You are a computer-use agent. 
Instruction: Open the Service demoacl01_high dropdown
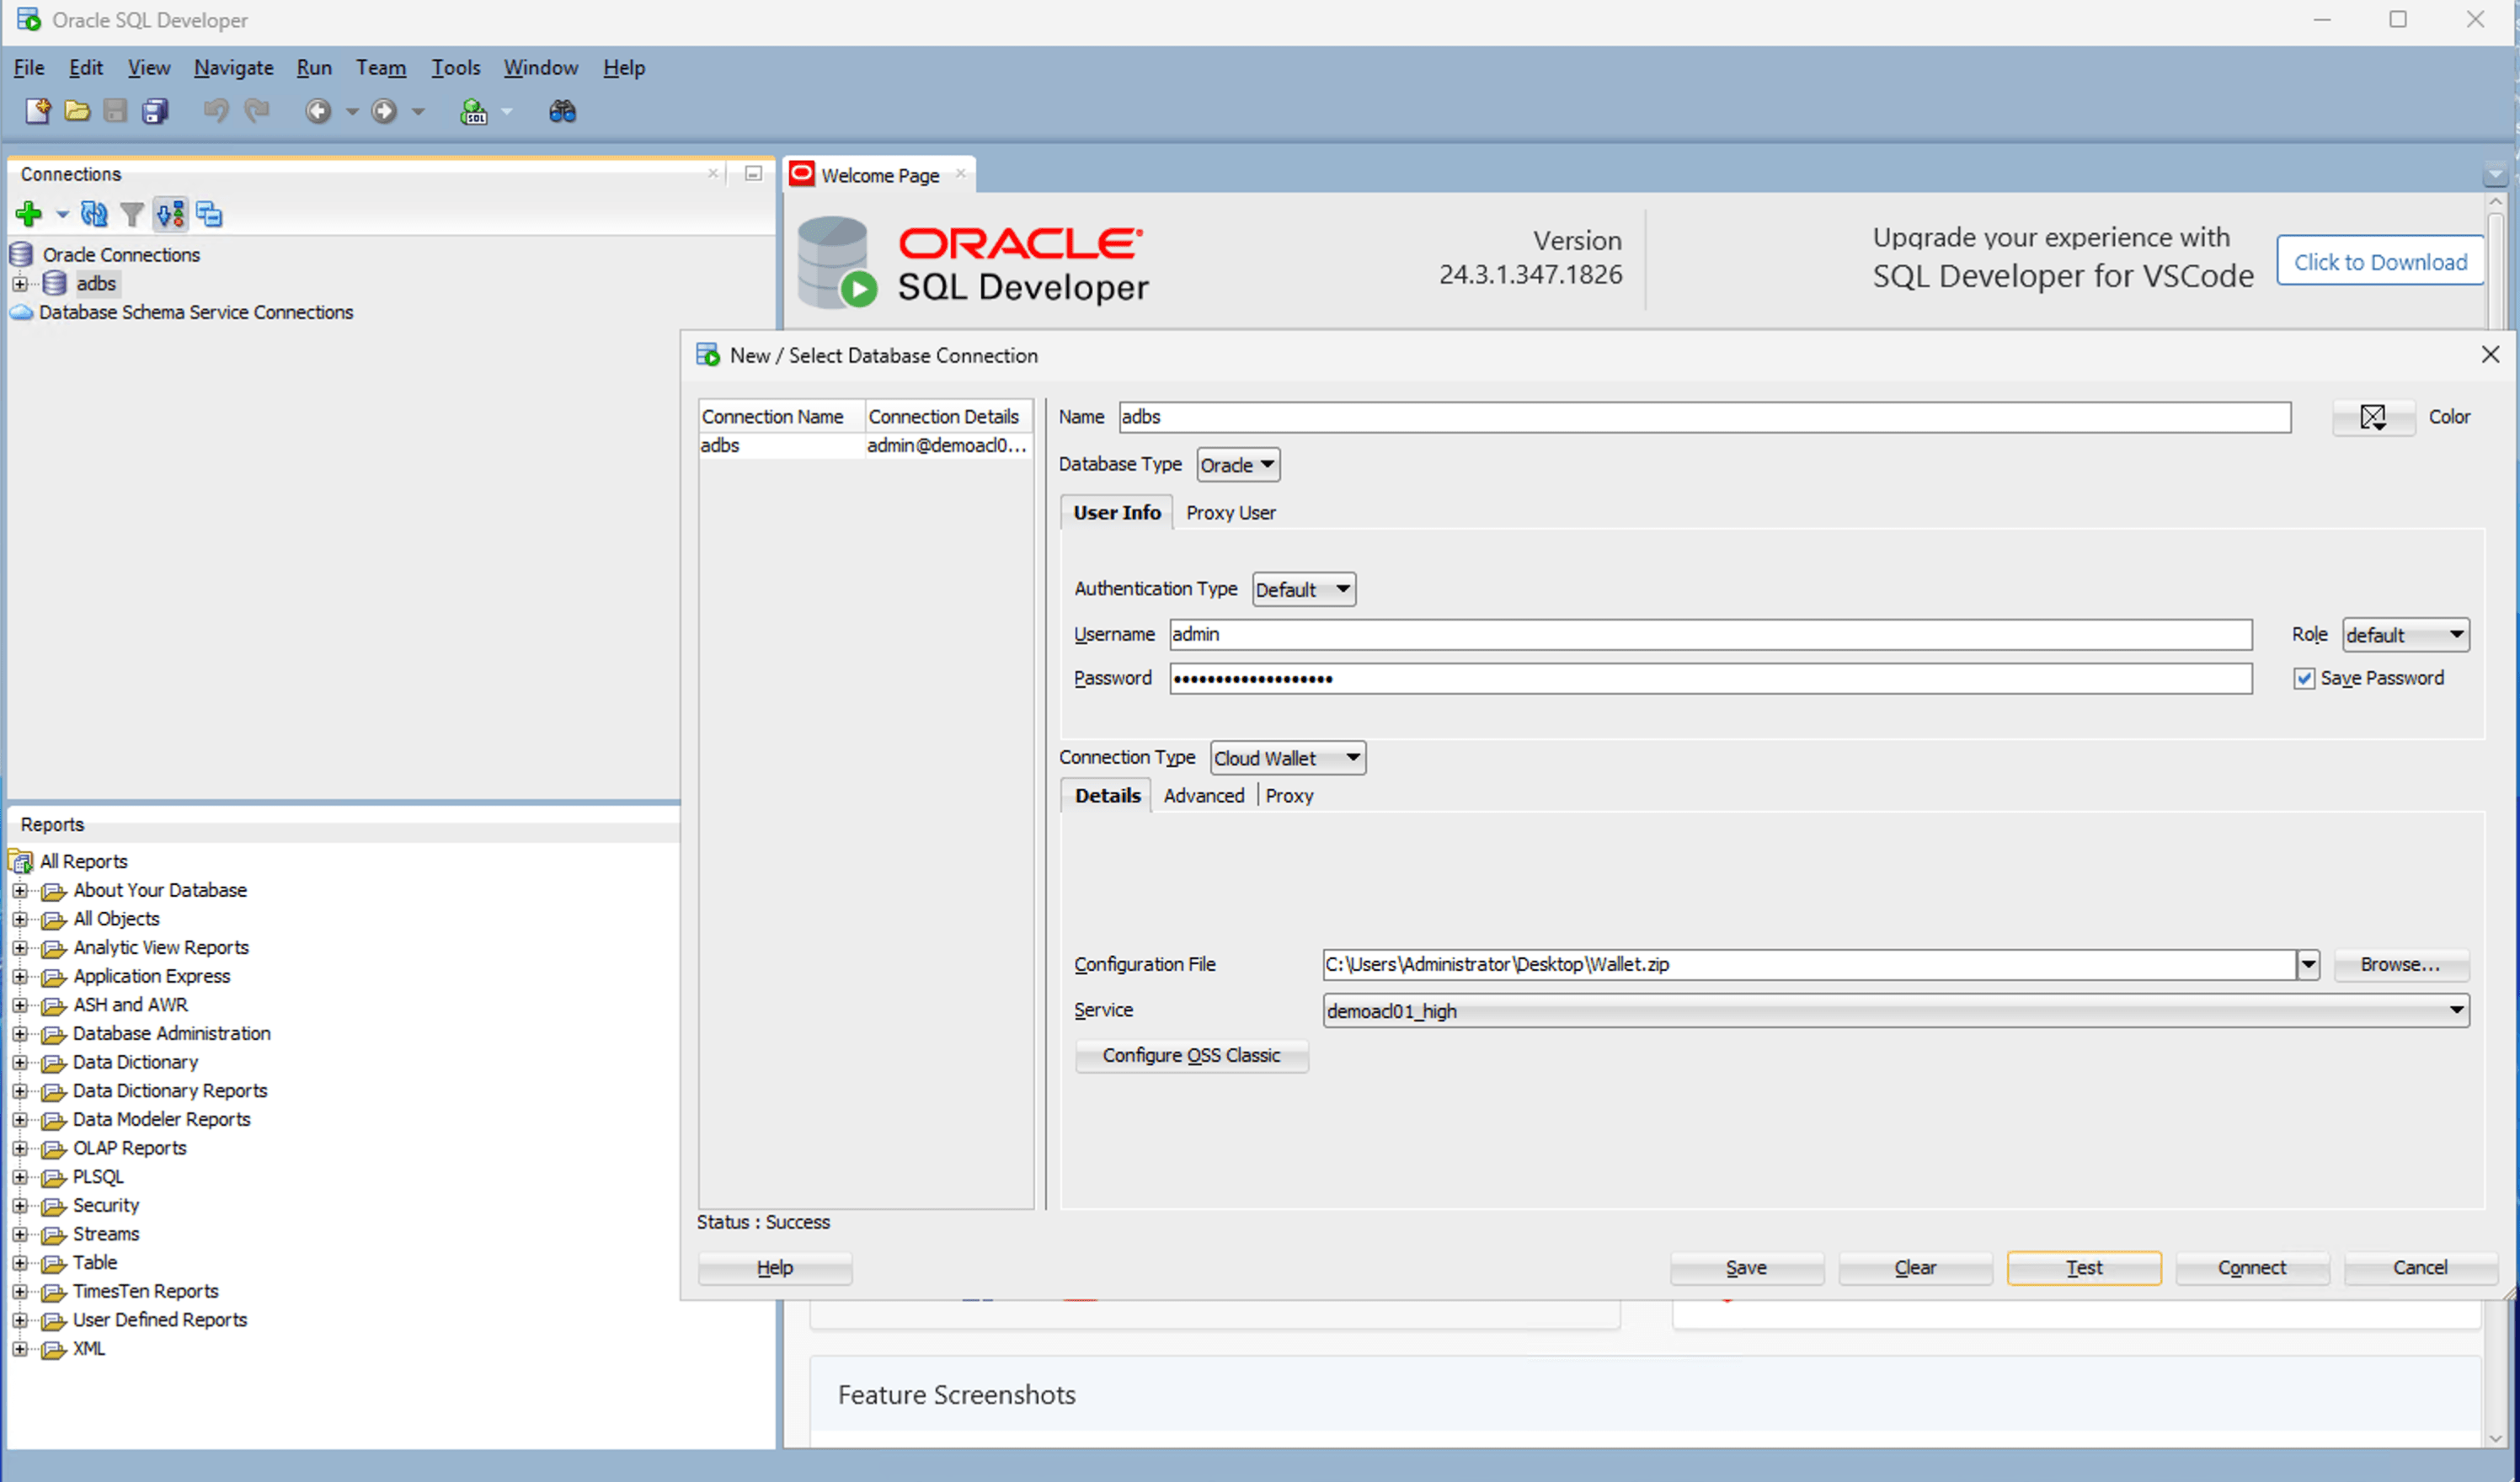tap(1896, 1011)
